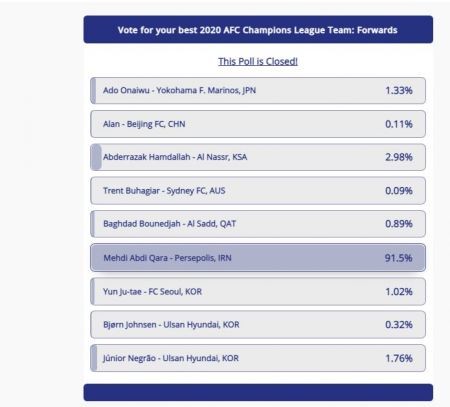
Task: Click the 0.11% result for Alan
Action: coord(399,124)
